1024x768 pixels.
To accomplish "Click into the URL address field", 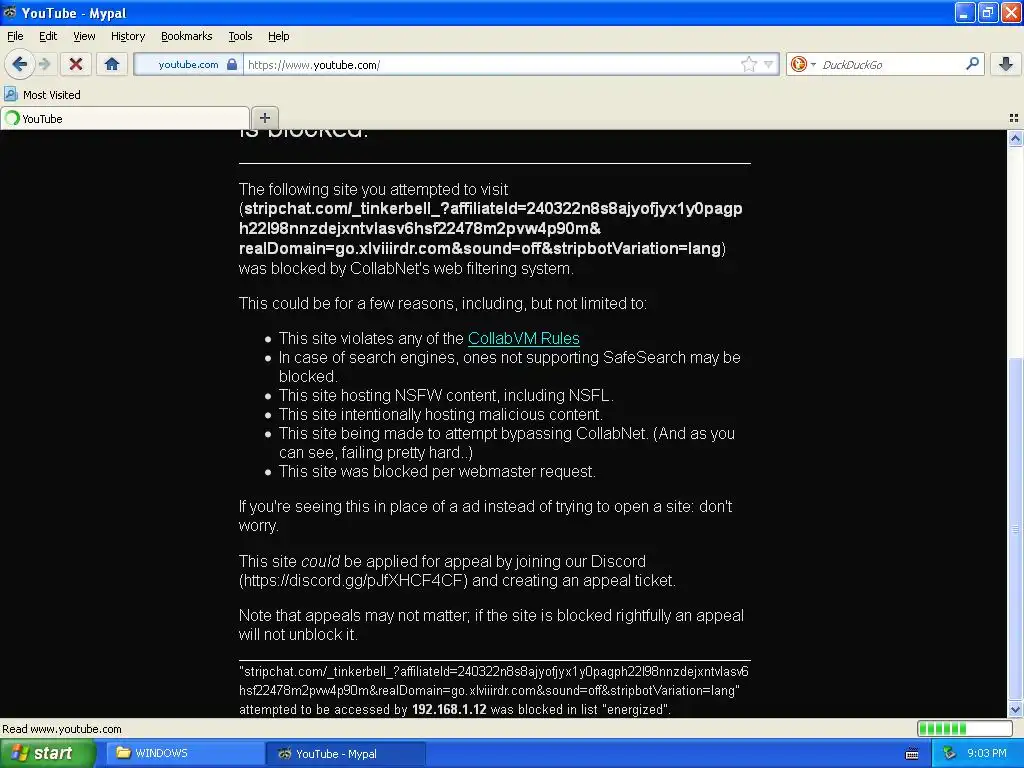I will click(x=490, y=65).
